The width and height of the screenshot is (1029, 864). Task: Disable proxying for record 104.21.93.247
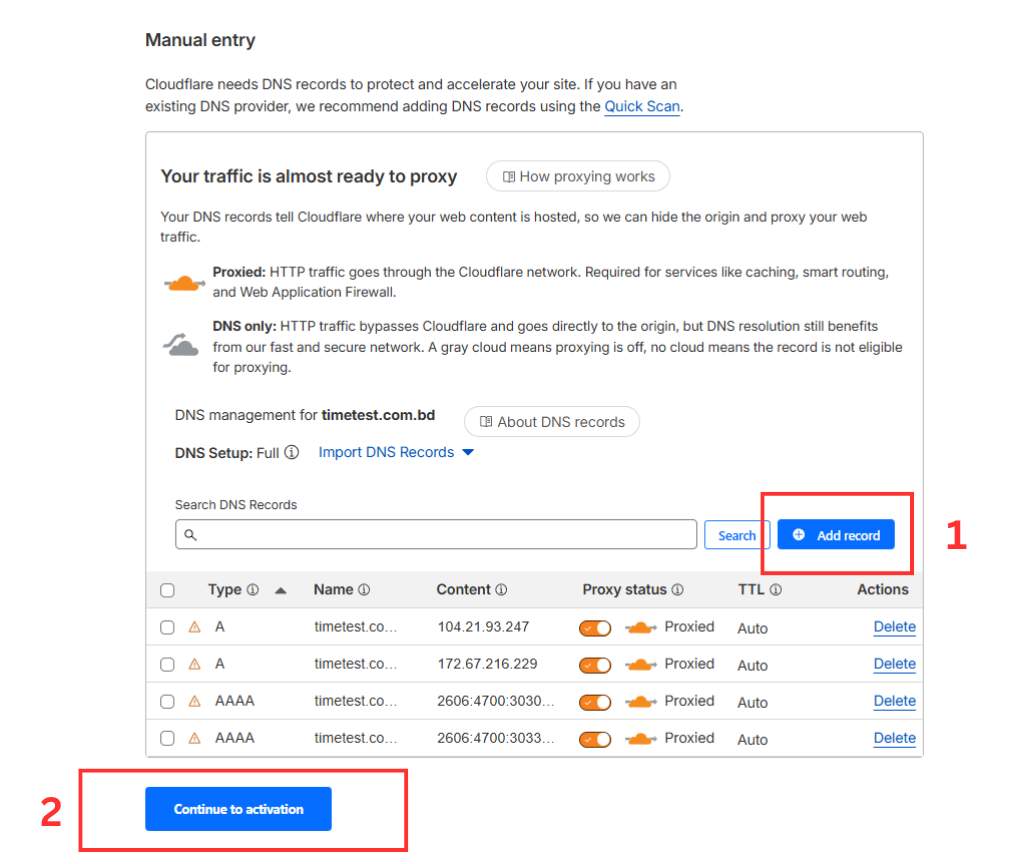pyautogui.click(x=594, y=627)
